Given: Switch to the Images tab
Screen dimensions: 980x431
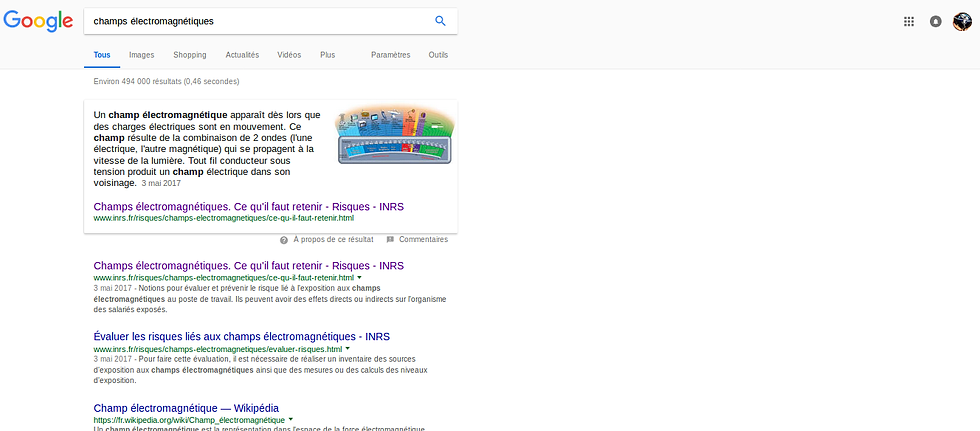Looking at the screenshot, I should coord(142,55).
